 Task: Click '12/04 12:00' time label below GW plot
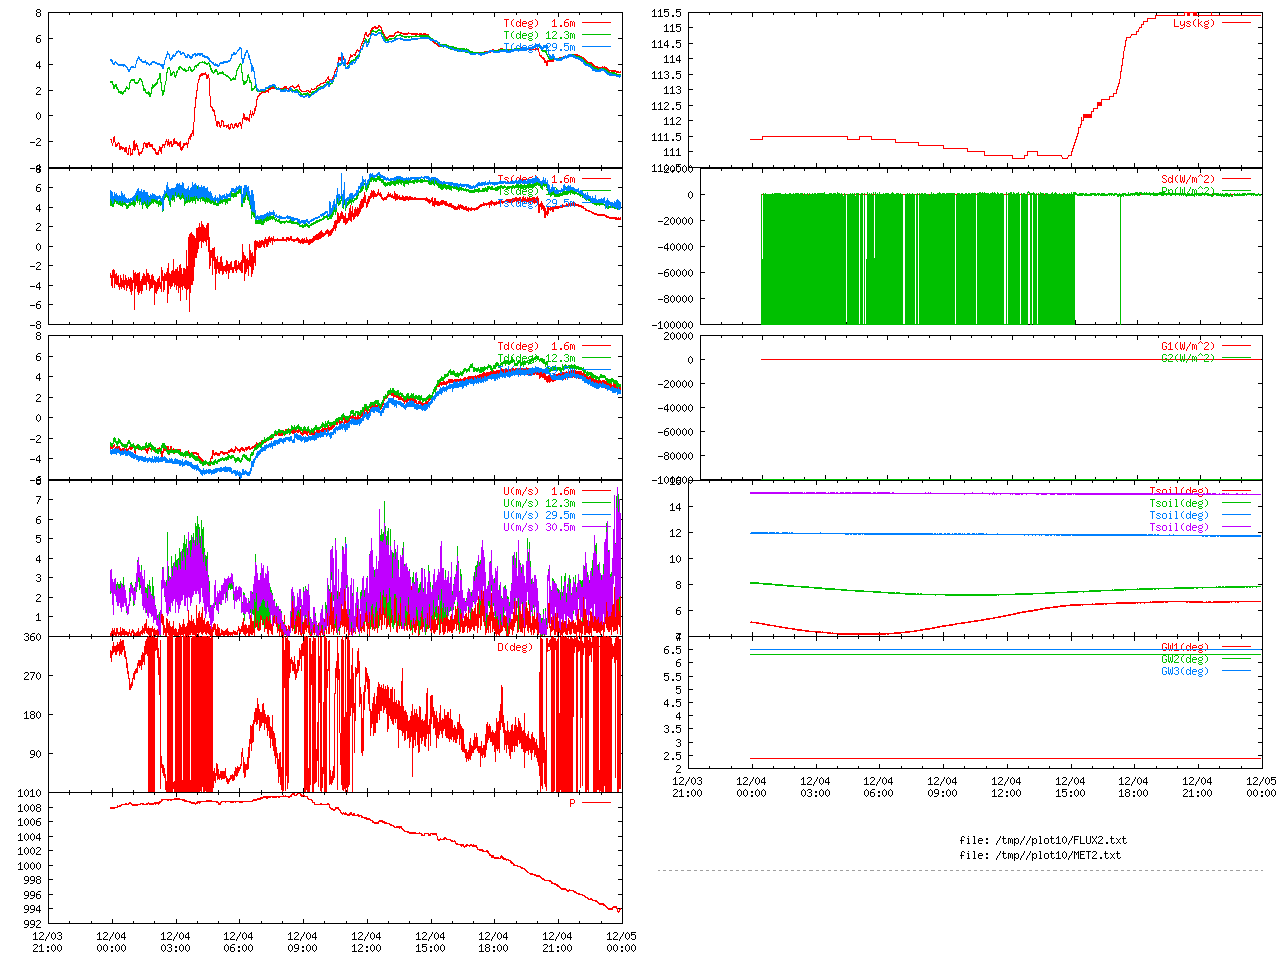click(1006, 787)
